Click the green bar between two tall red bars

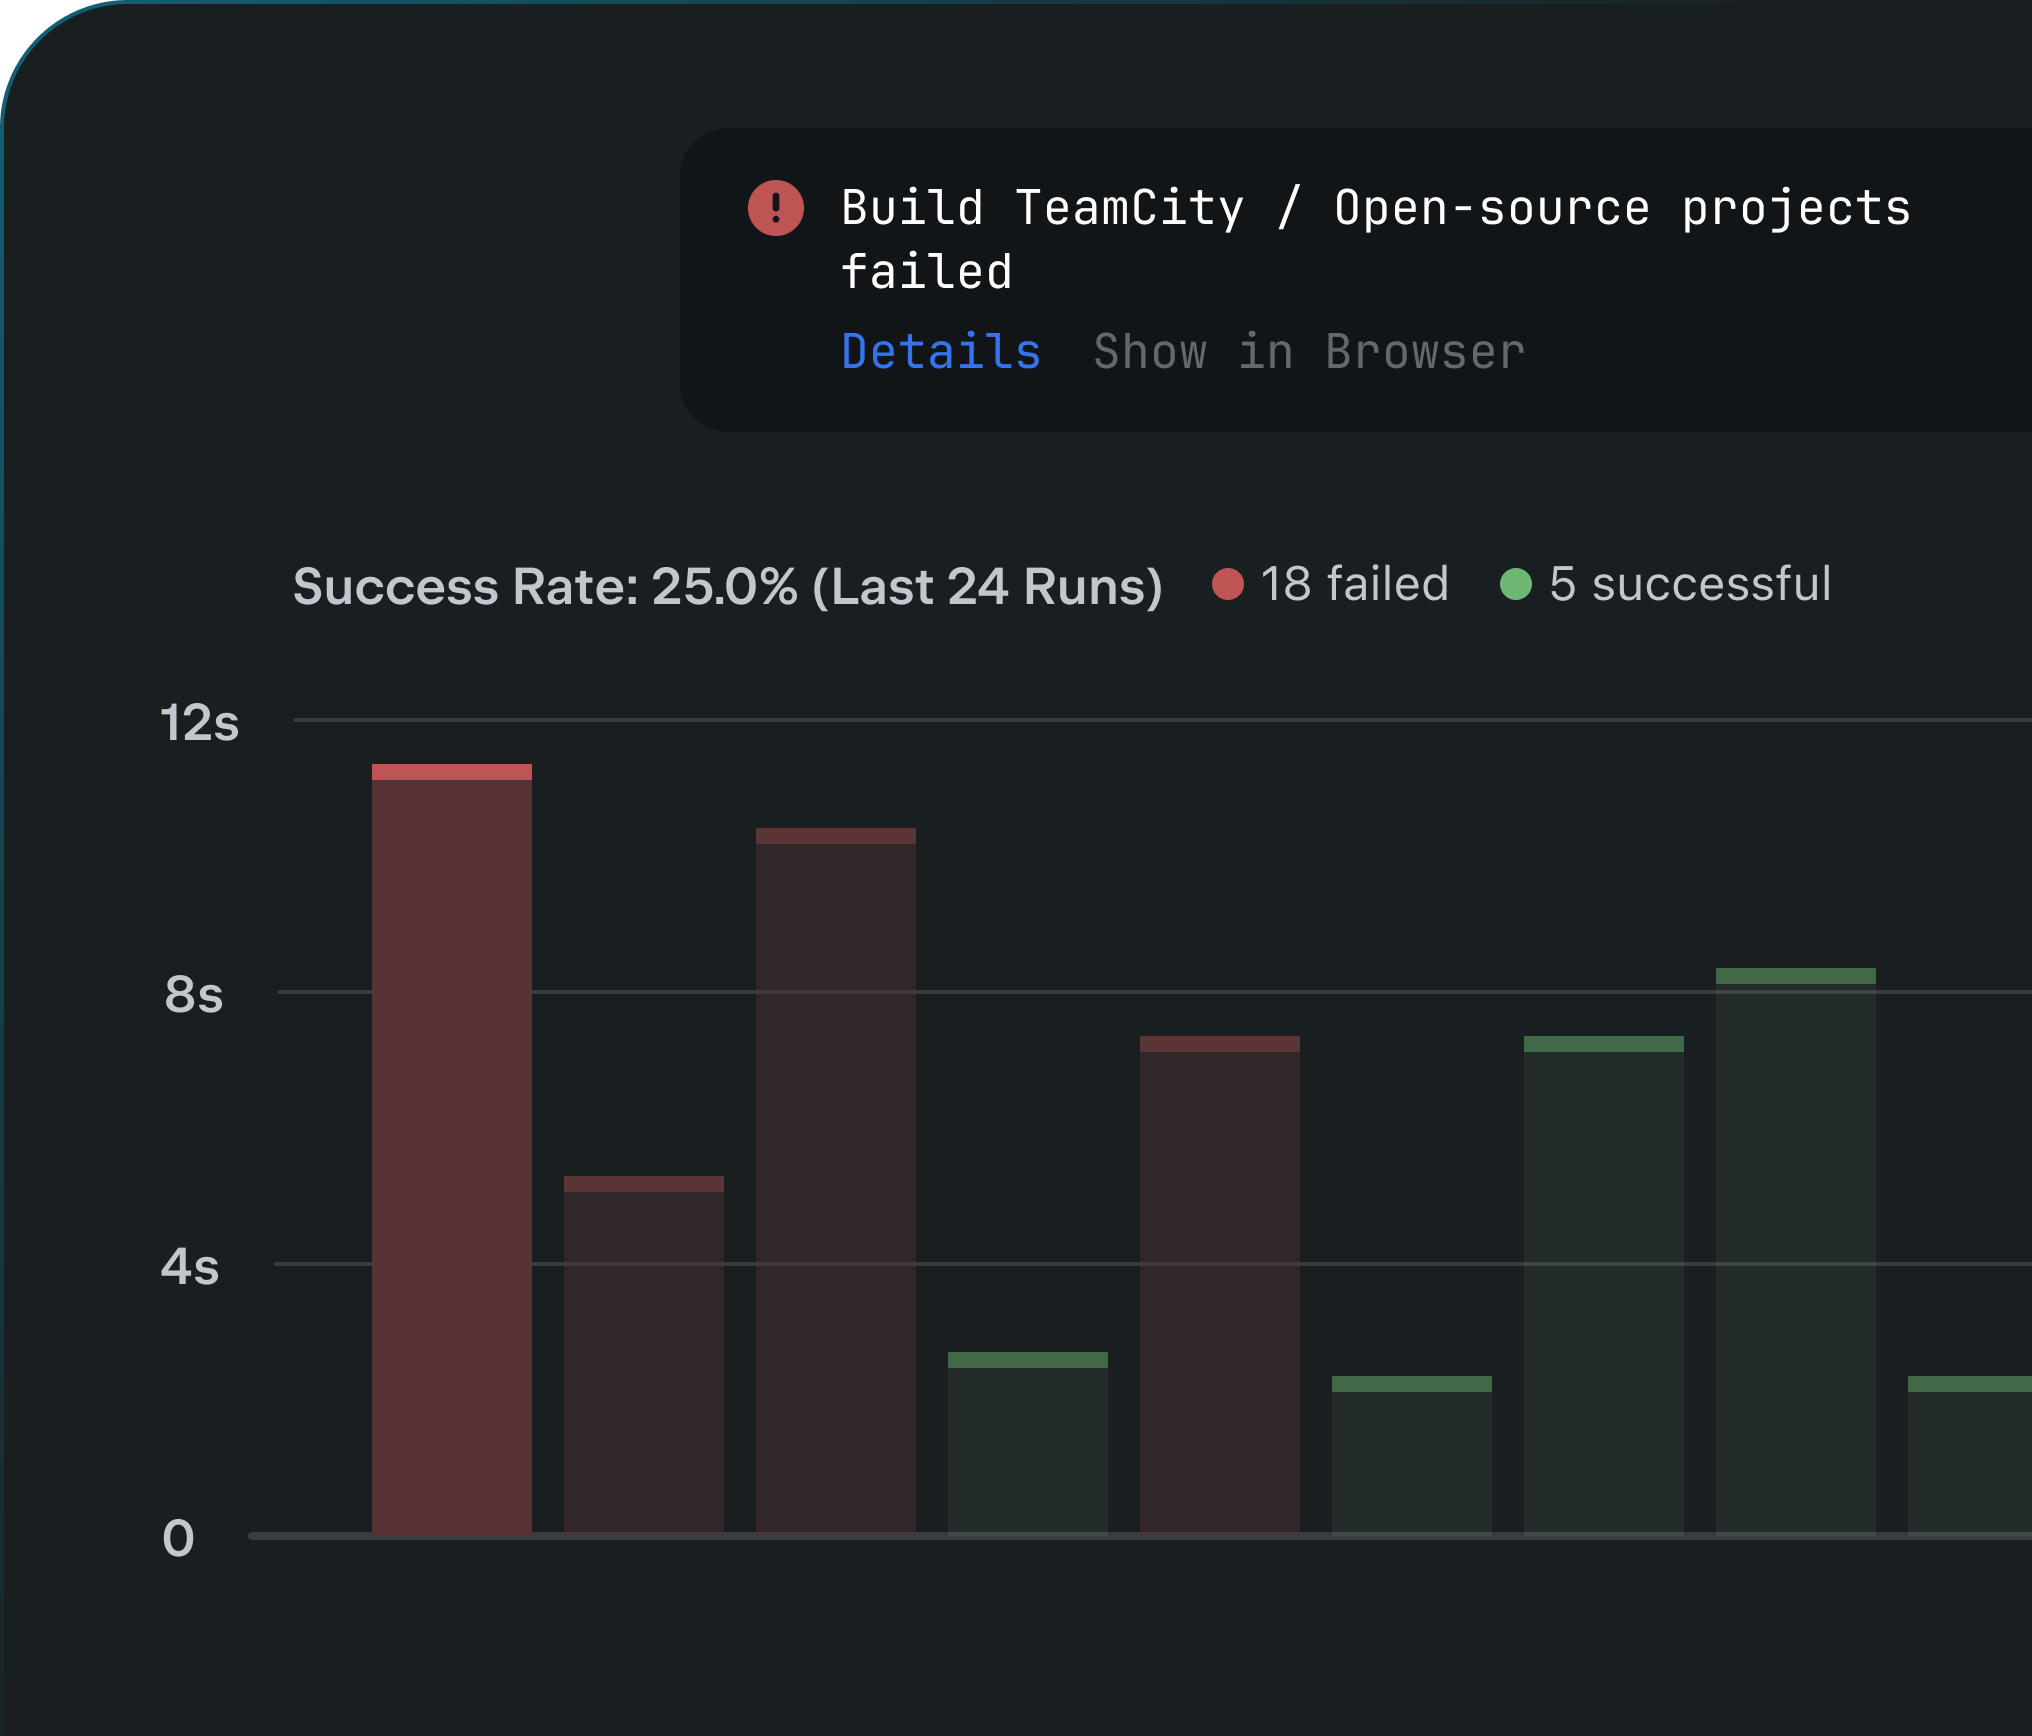pyautogui.click(x=1027, y=1443)
